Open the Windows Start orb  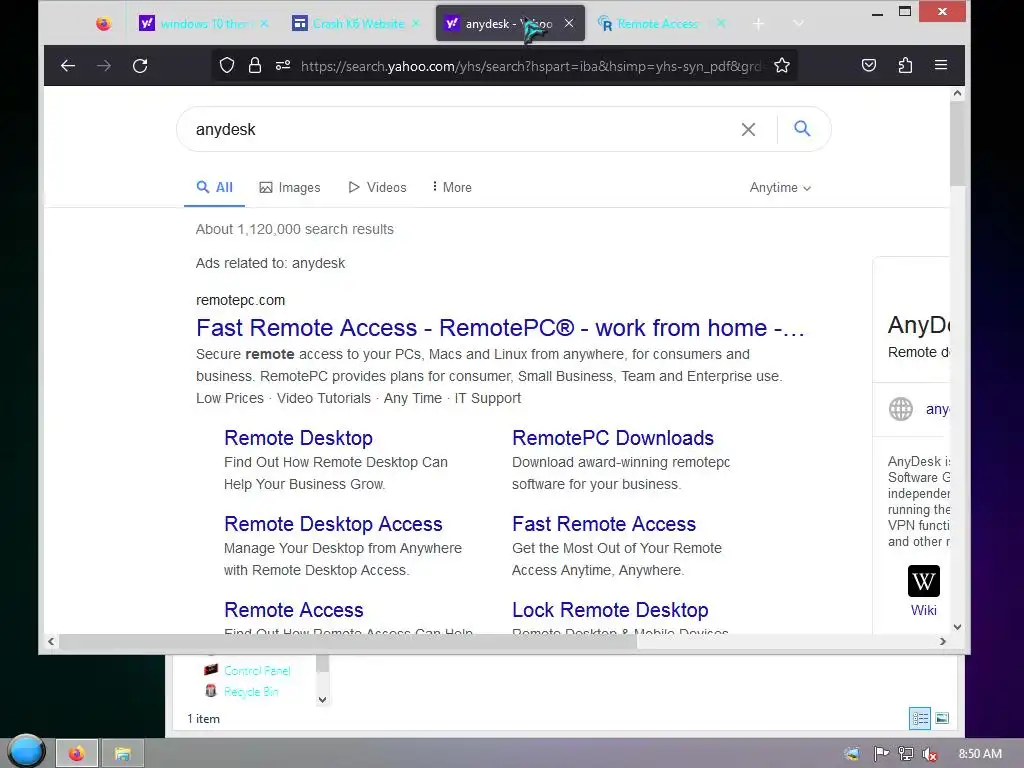coord(26,750)
